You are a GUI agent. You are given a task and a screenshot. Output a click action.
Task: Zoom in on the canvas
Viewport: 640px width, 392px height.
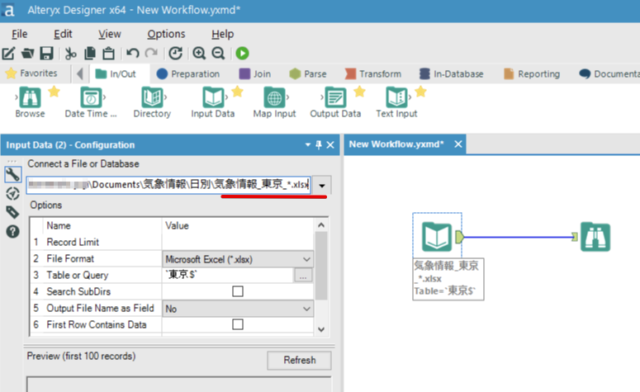point(199,53)
